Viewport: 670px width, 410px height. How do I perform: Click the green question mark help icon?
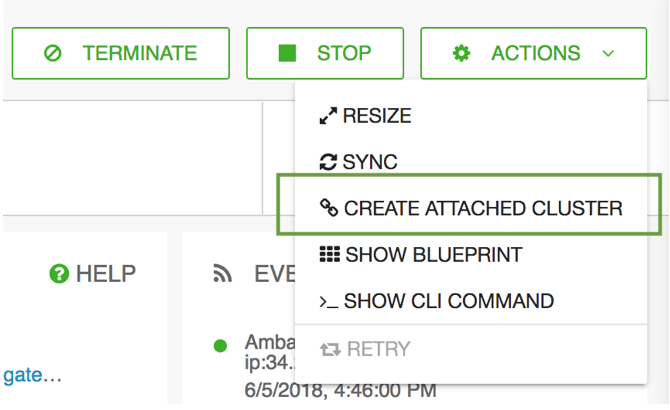point(59,274)
